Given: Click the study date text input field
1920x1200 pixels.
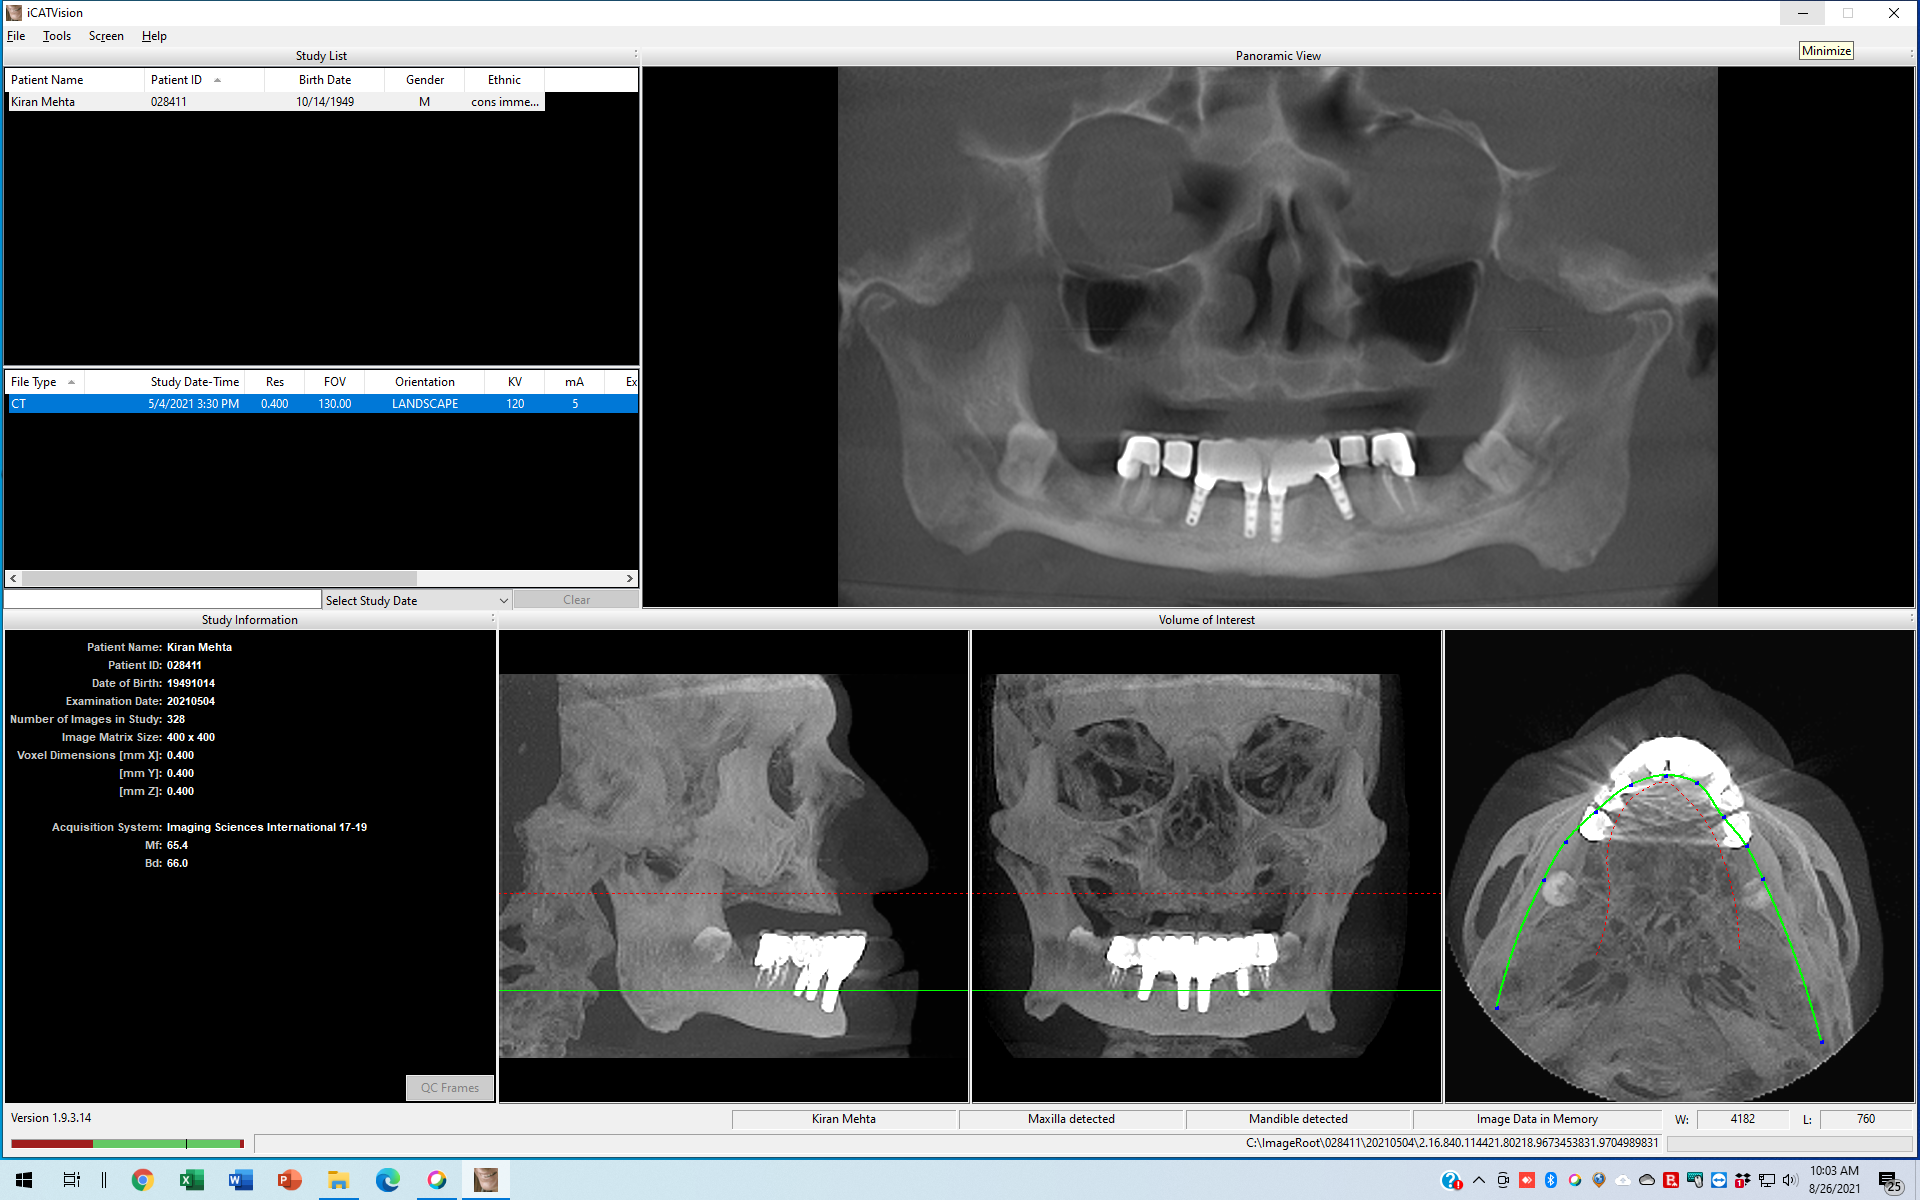Looking at the screenshot, I should point(163,600).
